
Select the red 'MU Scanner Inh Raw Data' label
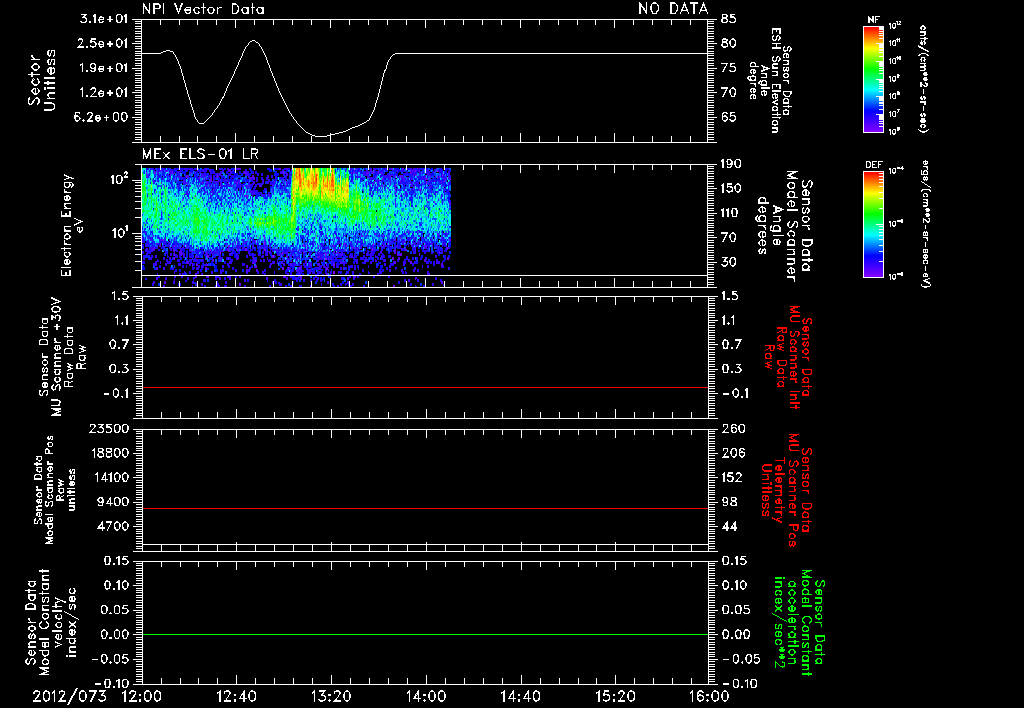(x=788, y=357)
